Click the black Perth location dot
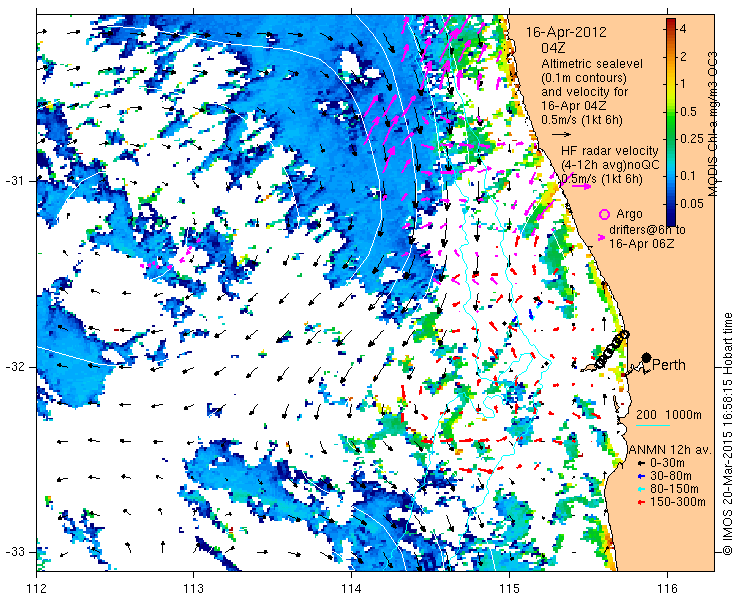 click(647, 357)
